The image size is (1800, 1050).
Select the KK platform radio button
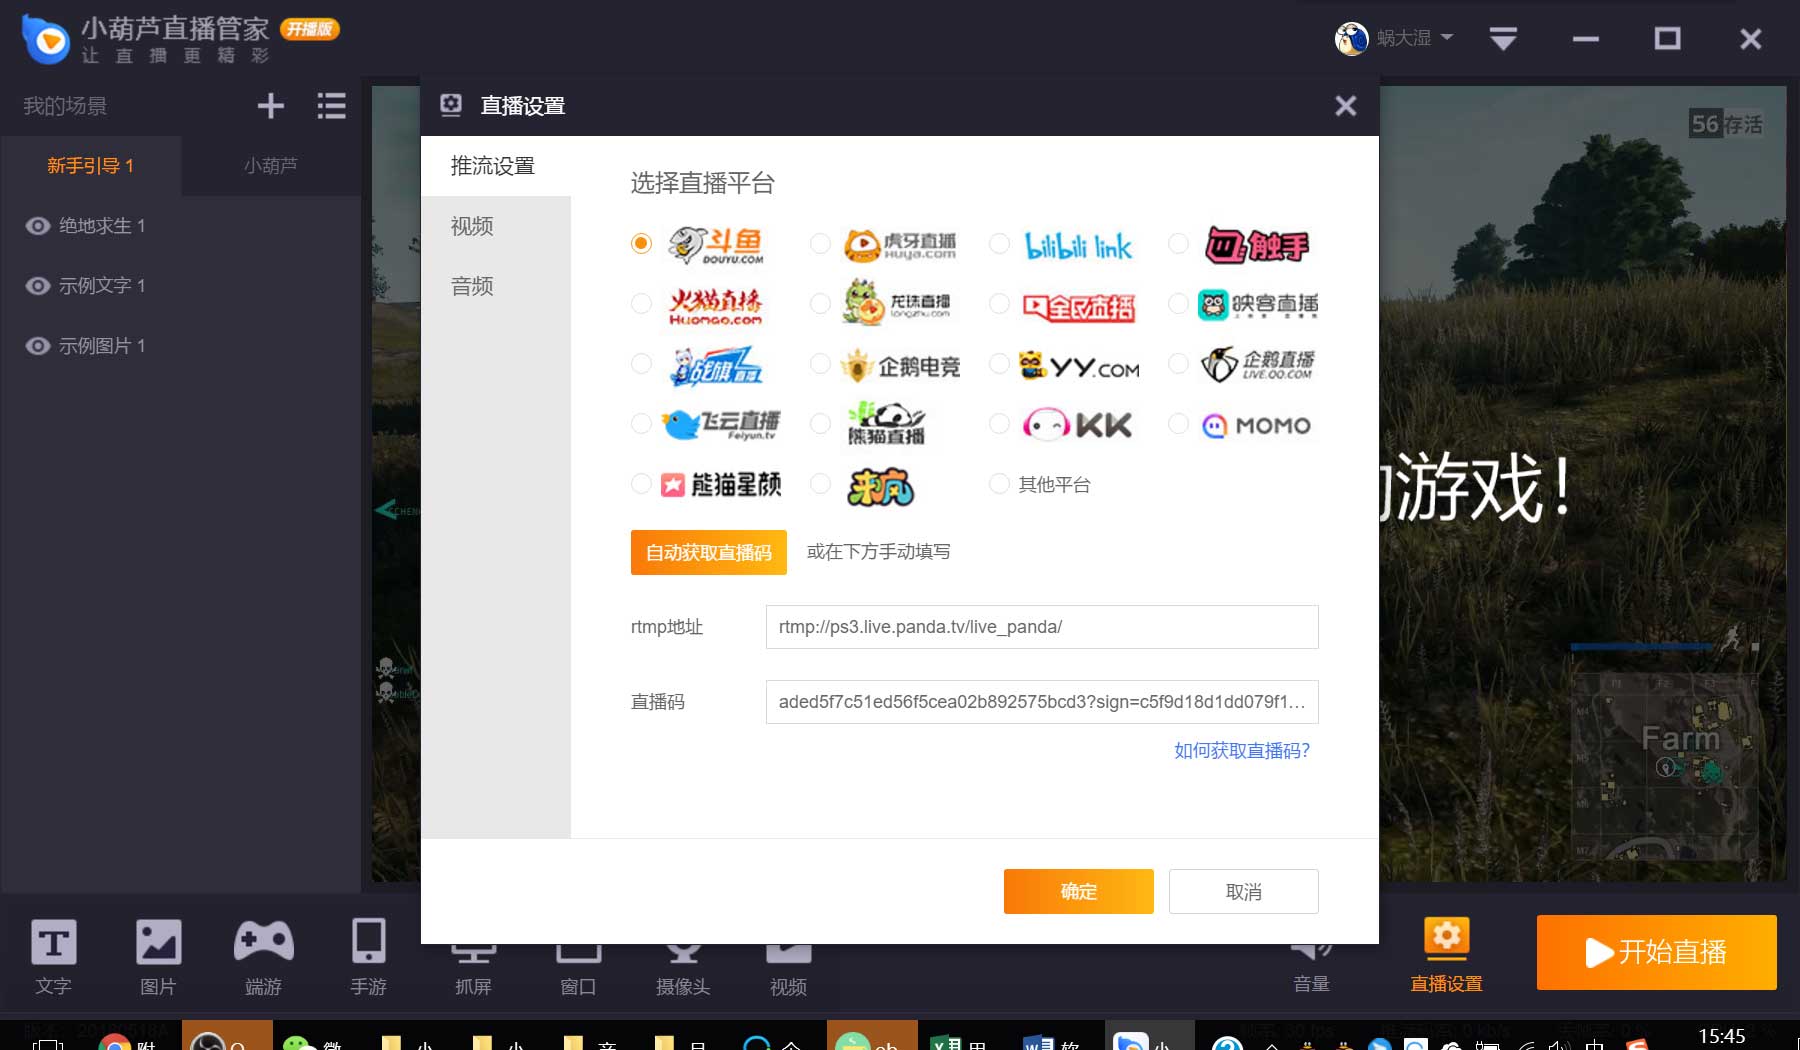(999, 424)
